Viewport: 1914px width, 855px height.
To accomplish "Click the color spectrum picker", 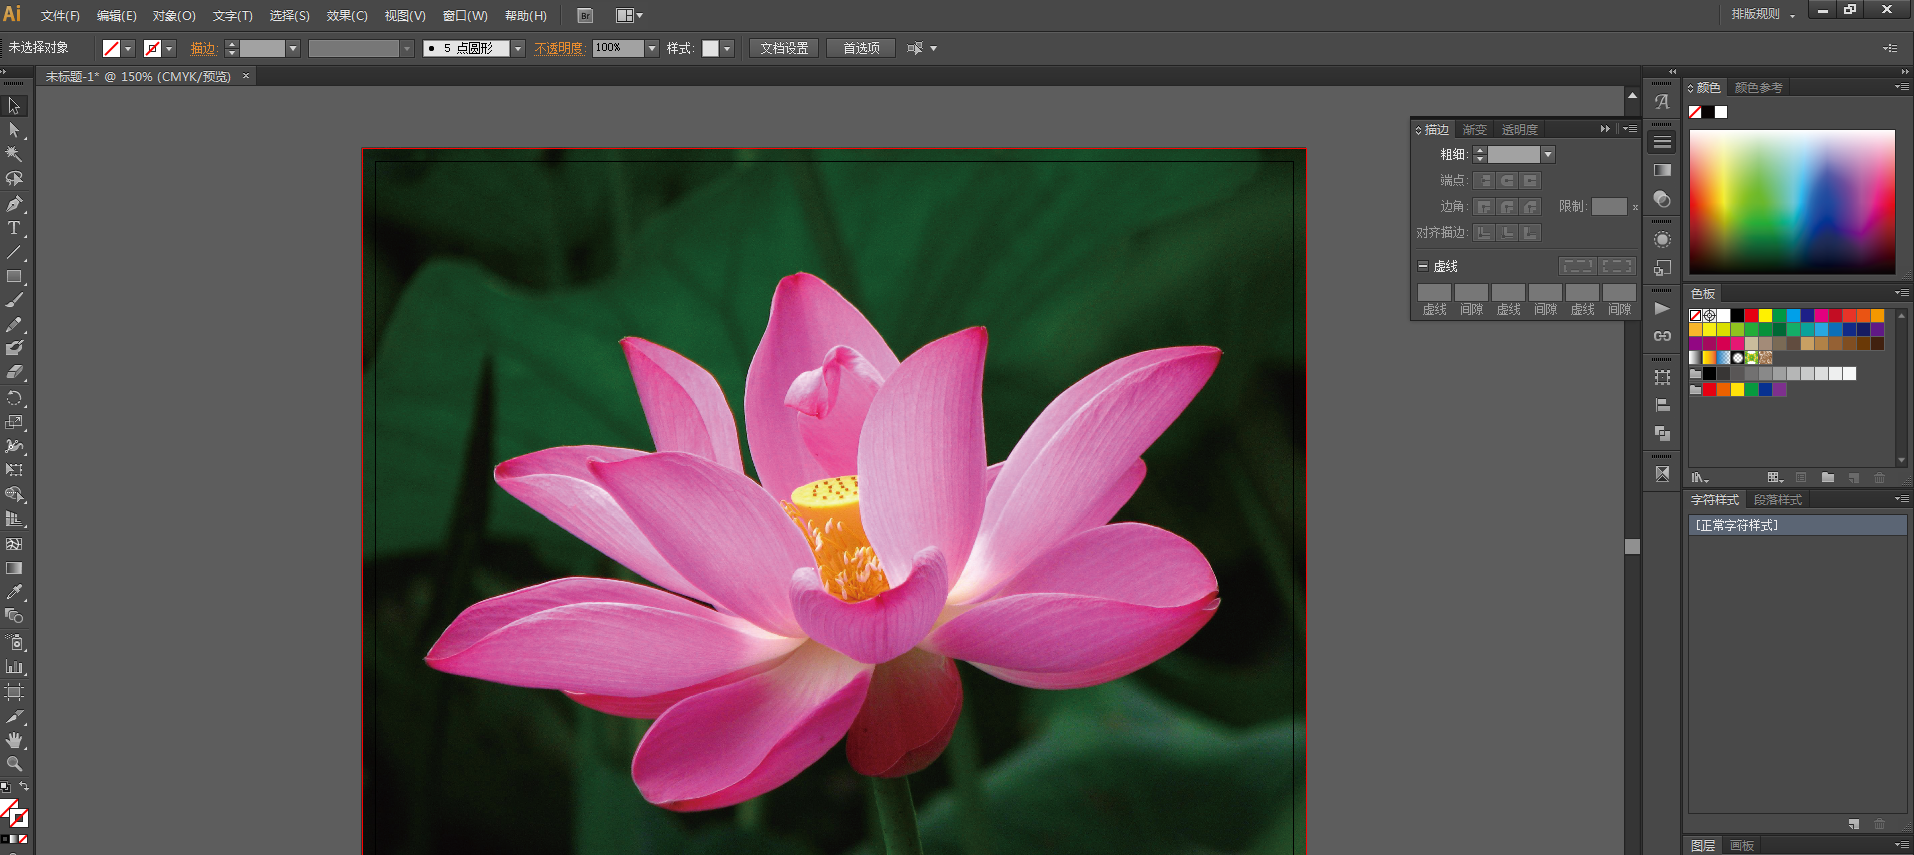I will pos(1792,201).
